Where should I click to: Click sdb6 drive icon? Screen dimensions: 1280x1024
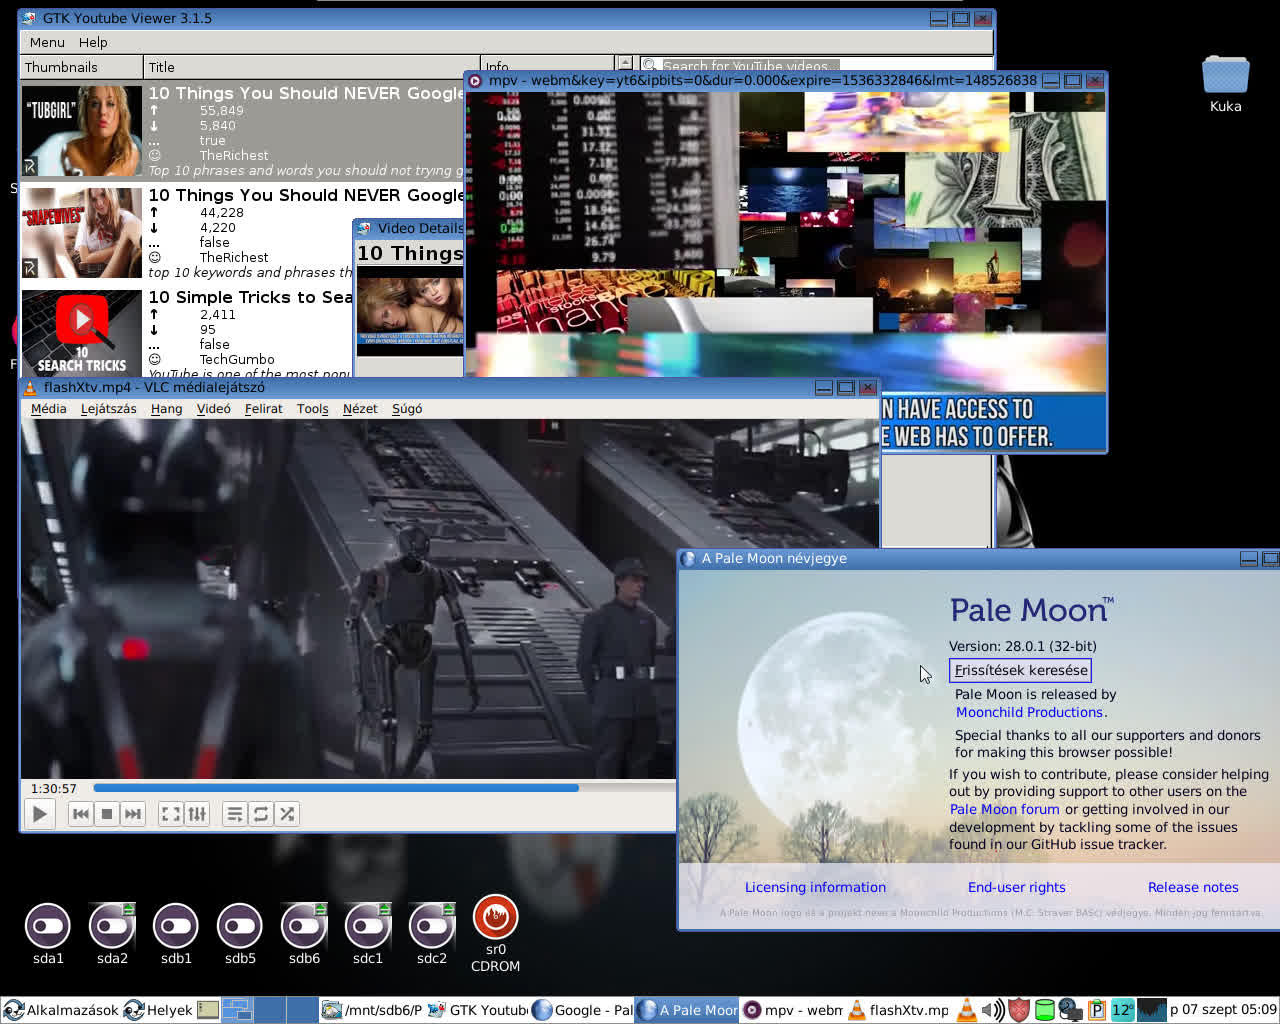(x=304, y=934)
